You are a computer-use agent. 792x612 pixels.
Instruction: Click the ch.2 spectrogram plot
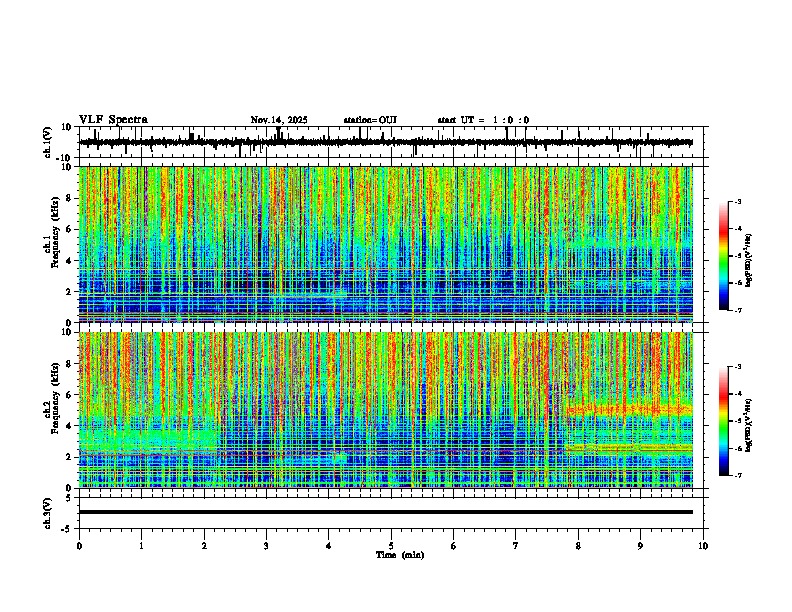386,410
